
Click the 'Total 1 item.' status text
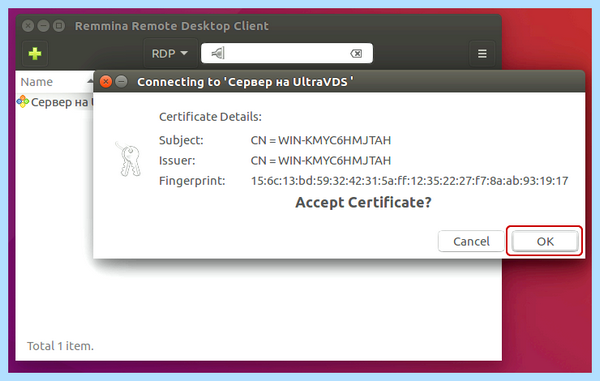[x=60, y=346]
